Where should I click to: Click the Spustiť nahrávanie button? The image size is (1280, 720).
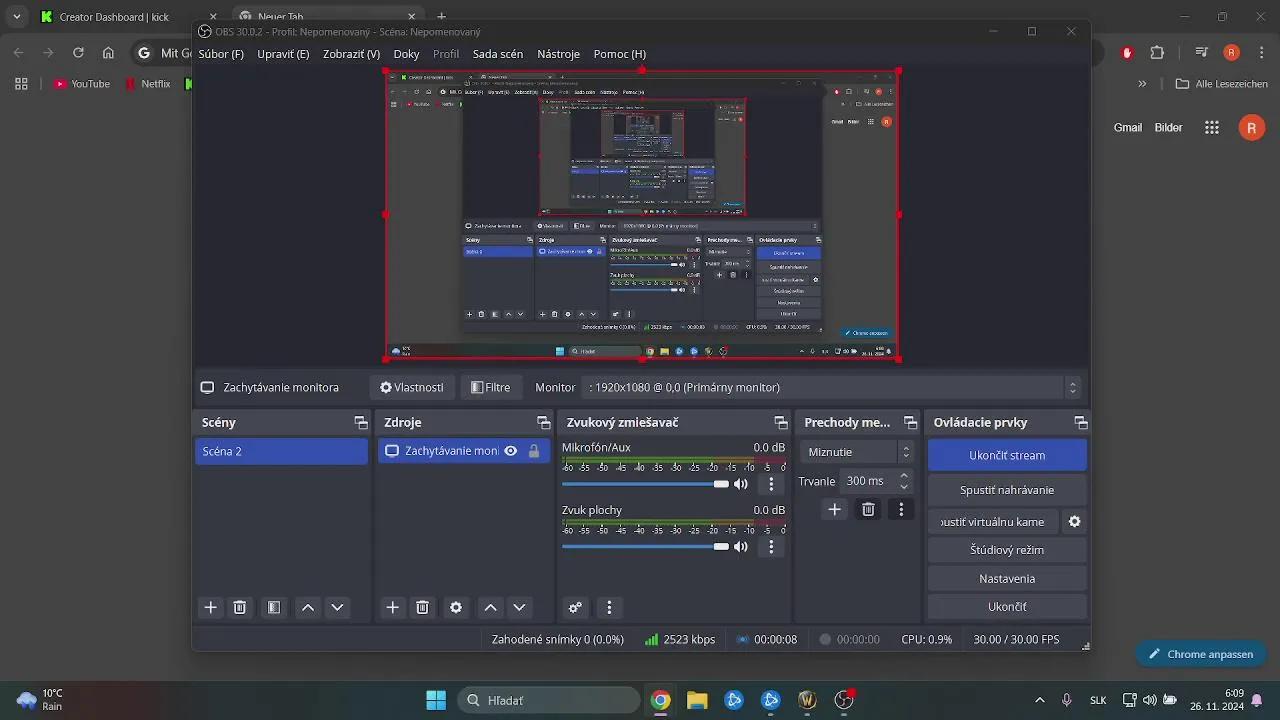pyautogui.click(x=1006, y=490)
